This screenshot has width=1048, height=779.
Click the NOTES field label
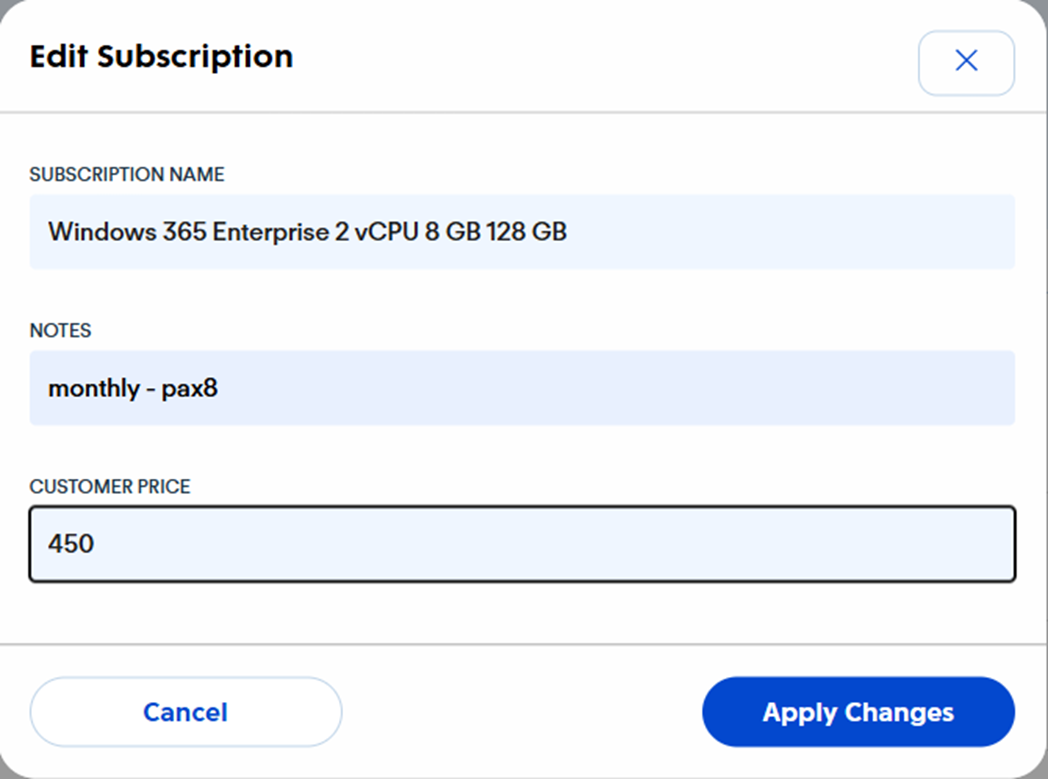click(60, 331)
